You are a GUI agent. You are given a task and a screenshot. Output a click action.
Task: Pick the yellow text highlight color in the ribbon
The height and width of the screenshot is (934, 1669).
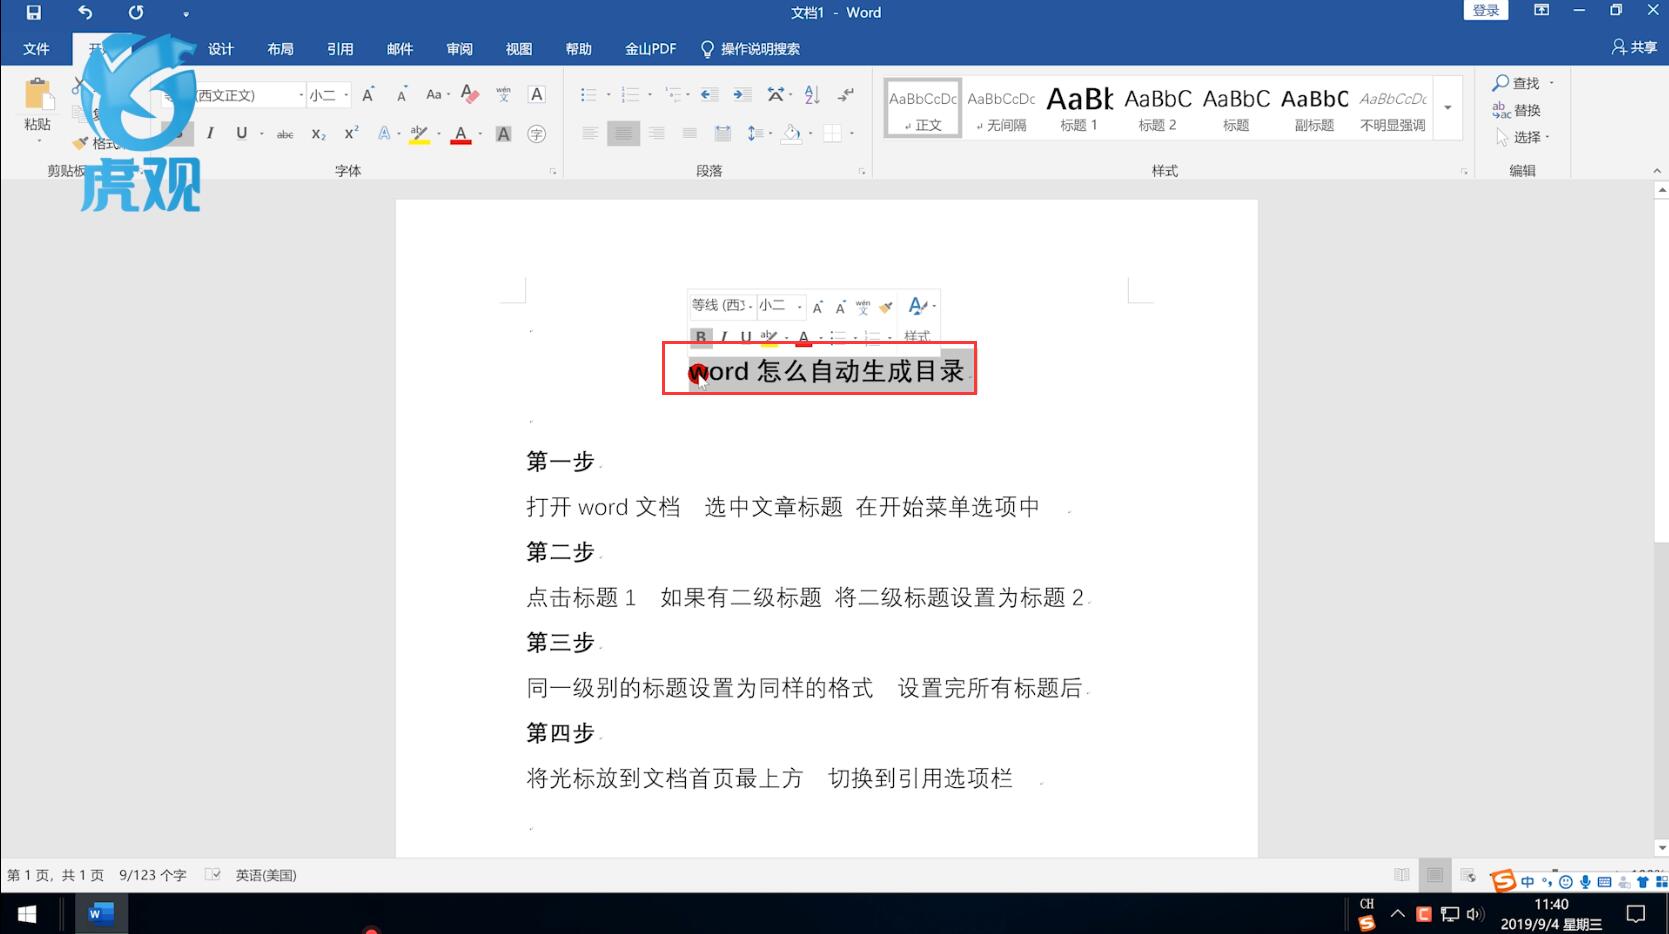[419, 134]
